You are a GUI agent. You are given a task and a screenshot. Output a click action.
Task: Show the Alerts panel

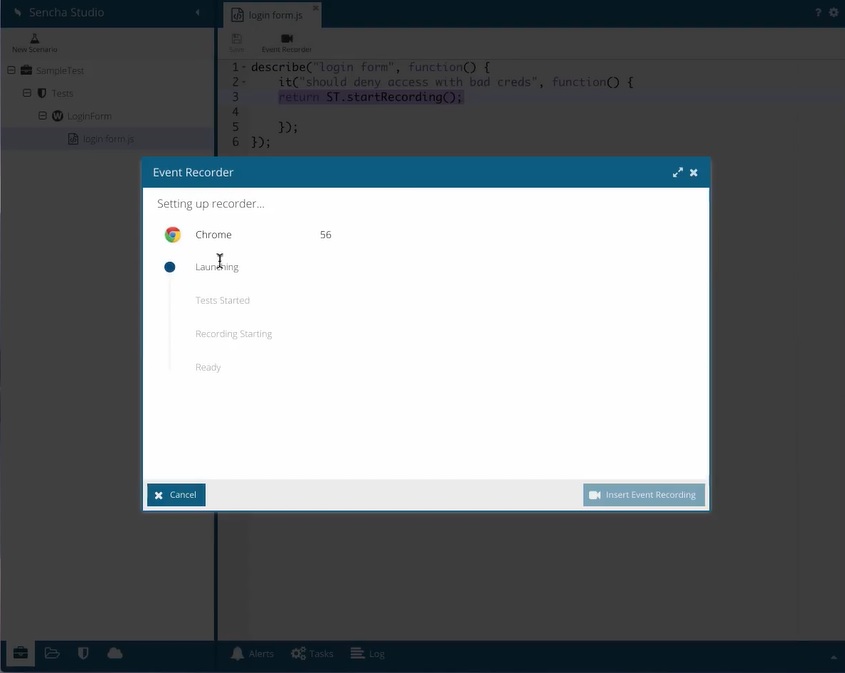click(x=252, y=654)
